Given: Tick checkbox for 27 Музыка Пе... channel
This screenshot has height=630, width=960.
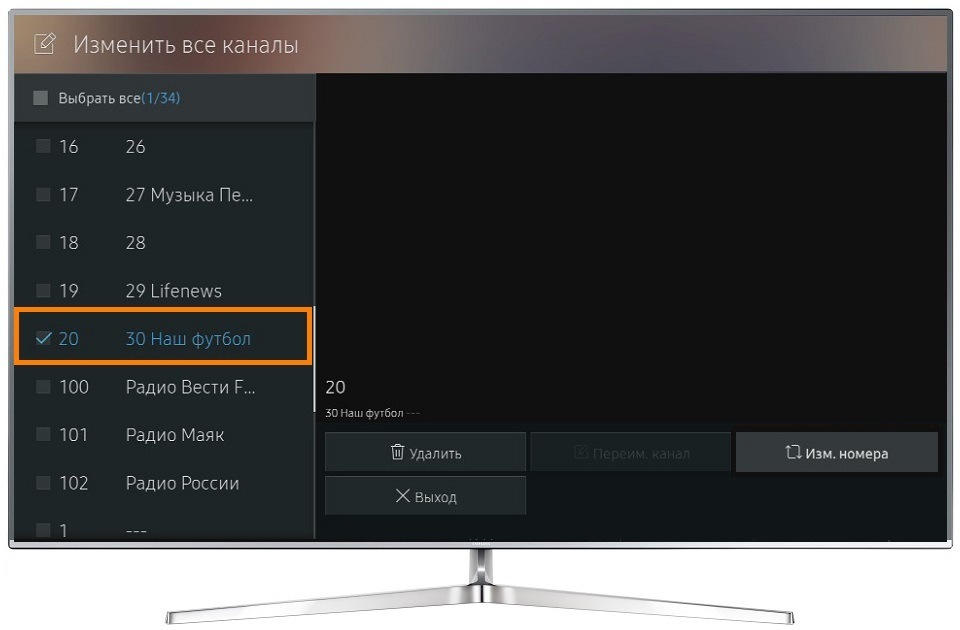Looking at the screenshot, I should (43, 194).
